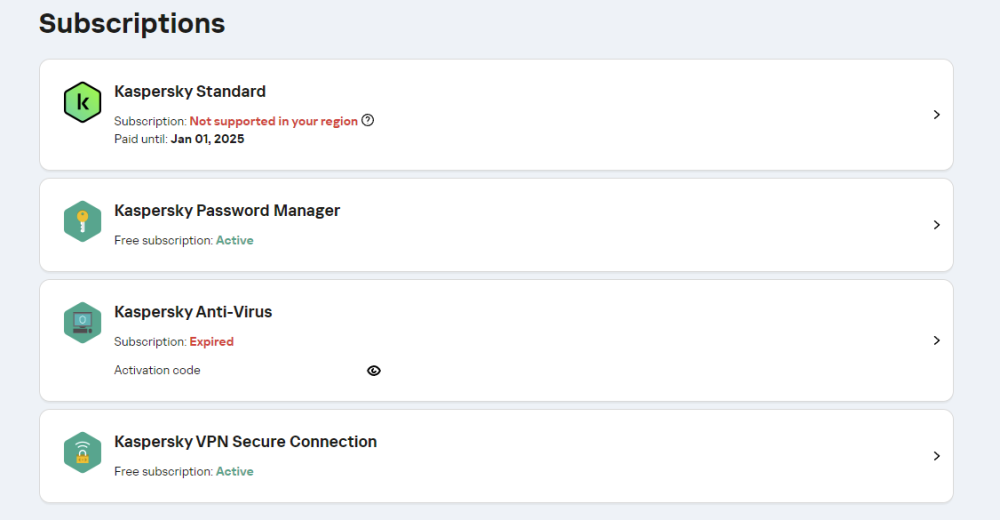This screenshot has width=1000, height=520.
Task: Open the Kaspersky Standard title link
Action: (x=190, y=92)
